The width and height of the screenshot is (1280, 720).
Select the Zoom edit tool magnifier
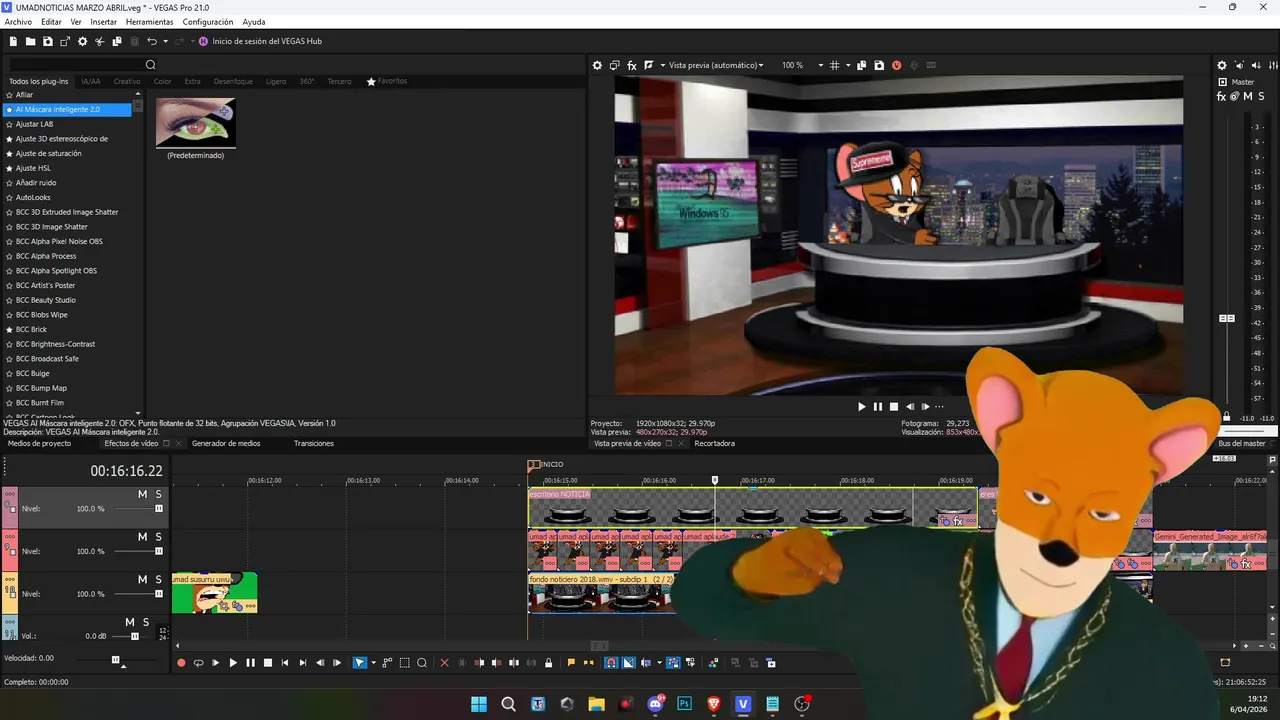422,663
